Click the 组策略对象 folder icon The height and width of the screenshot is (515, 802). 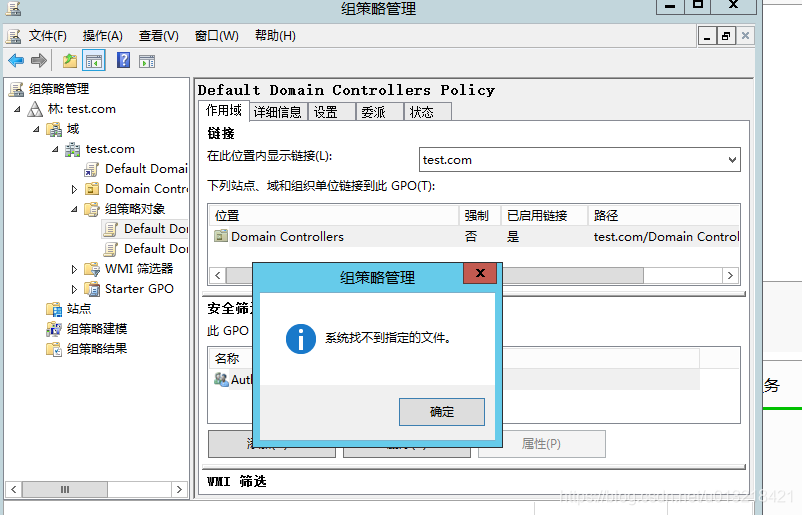(x=92, y=209)
